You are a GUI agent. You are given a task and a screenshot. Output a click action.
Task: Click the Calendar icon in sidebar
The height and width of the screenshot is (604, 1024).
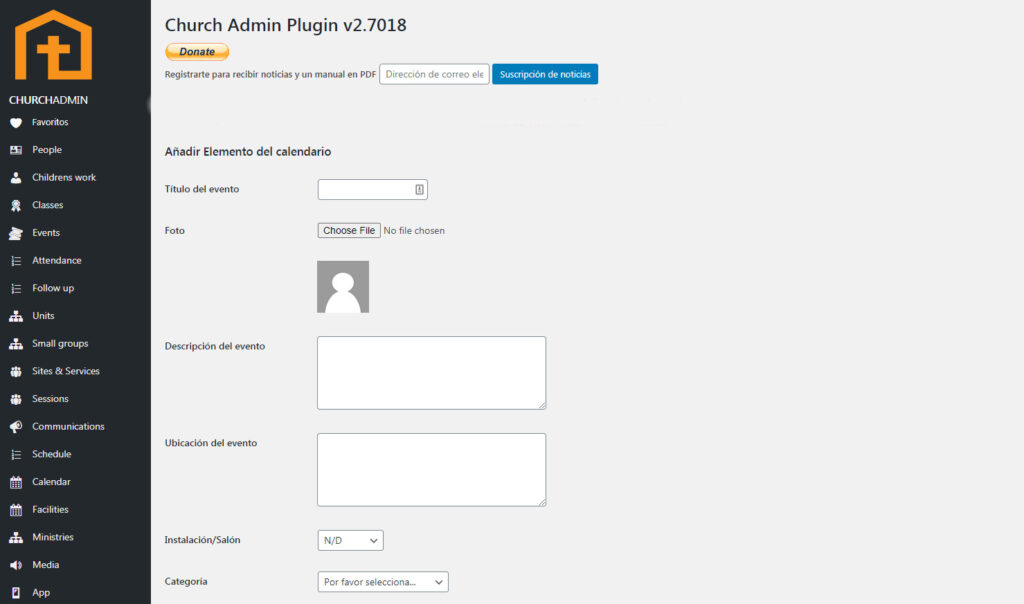(x=15, y=482)
